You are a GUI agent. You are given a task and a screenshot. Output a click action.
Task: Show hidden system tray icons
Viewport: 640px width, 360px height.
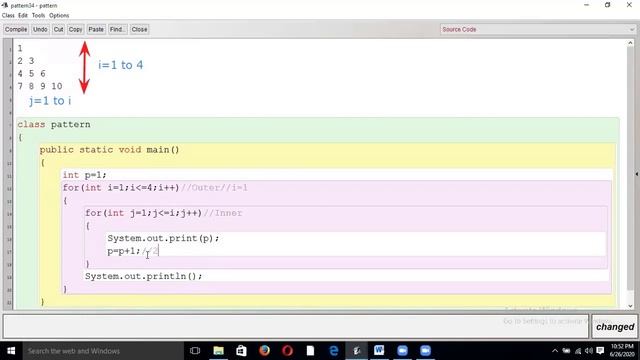[x=555, y=351]
